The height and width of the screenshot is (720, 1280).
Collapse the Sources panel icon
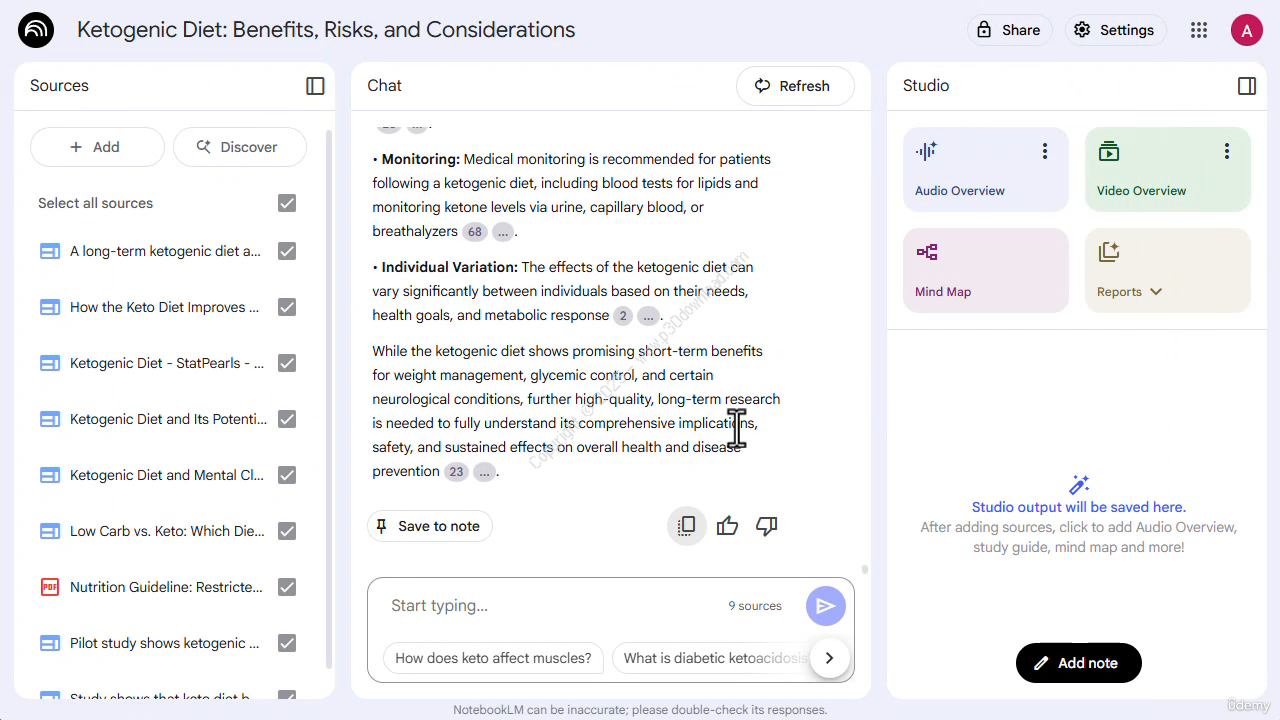click(x=315, y=86)
